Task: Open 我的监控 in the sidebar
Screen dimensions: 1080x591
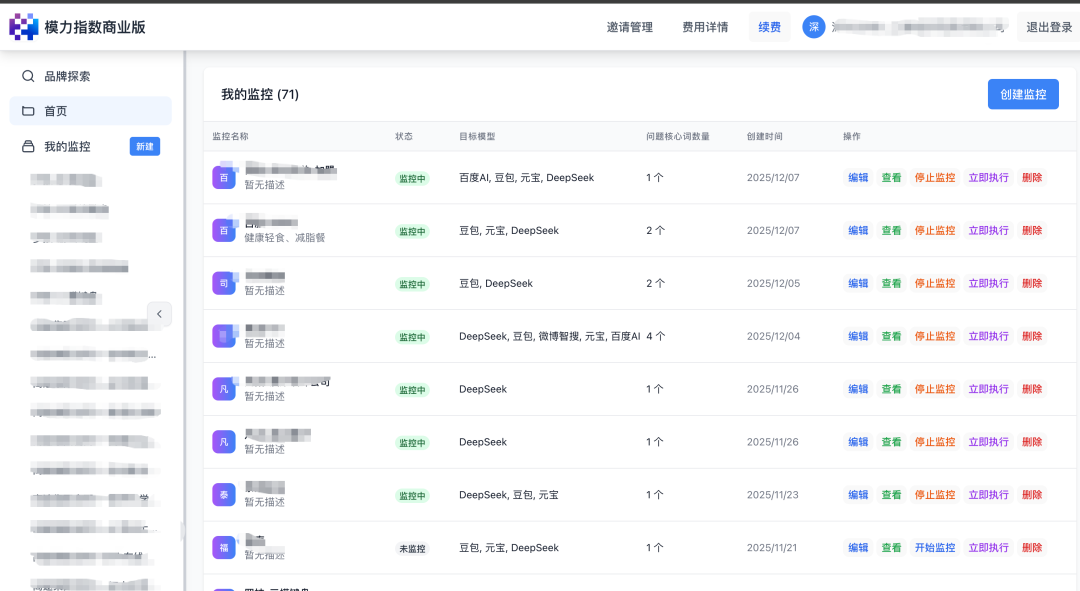Action: tap(68, 146)
